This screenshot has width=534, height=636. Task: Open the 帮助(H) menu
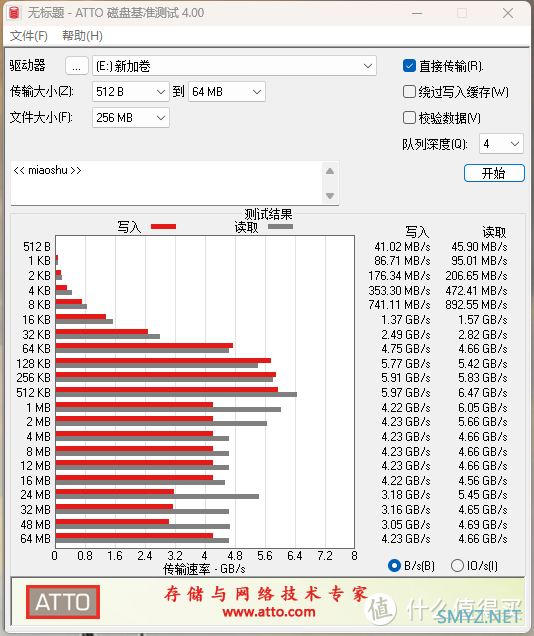coord(82,36)
